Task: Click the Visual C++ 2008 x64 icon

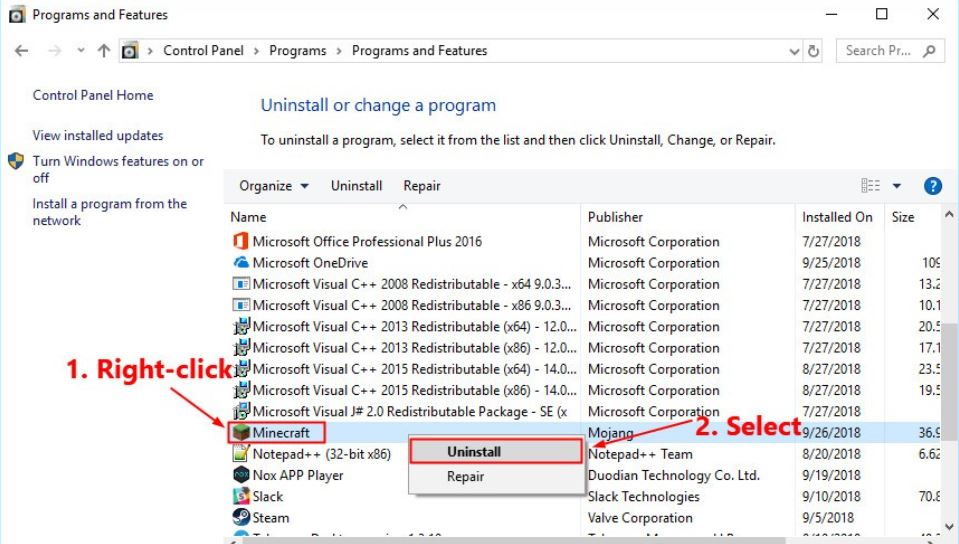Action: pos(241,284)
